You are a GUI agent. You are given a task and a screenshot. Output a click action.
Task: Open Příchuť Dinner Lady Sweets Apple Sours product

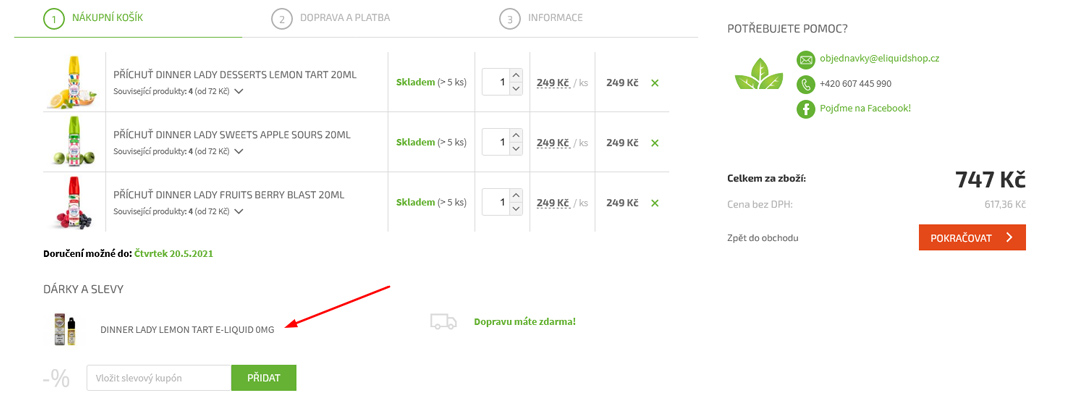click(232, 135)
